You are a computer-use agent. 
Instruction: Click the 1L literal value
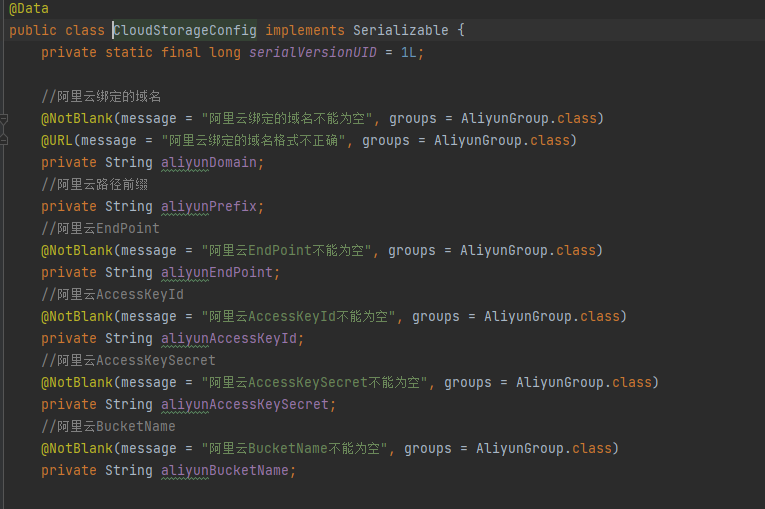point(408,52)
